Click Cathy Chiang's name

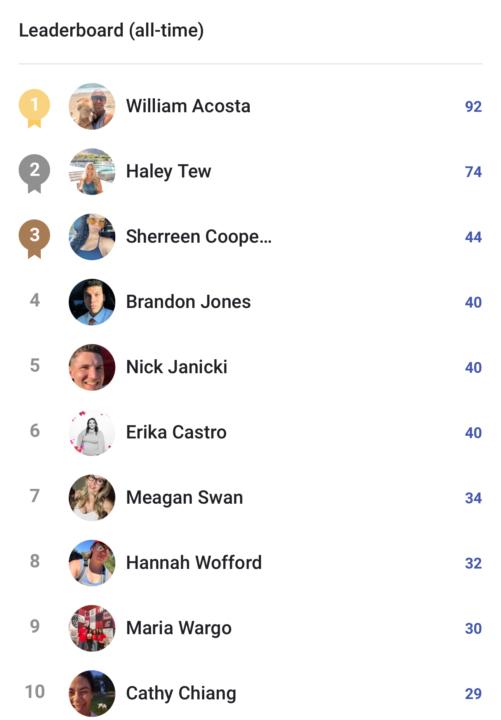[181, 694]
